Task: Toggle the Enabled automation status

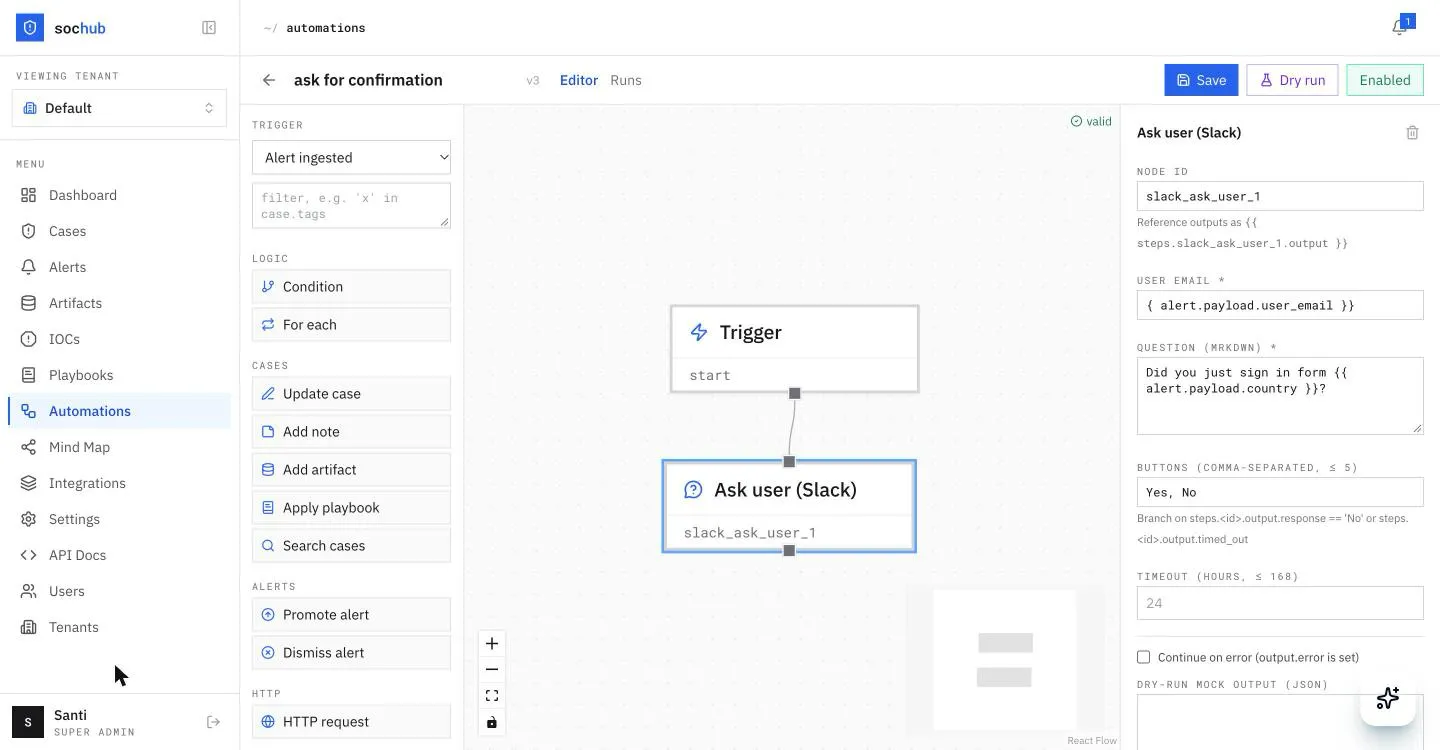Action: (1385, 80)
